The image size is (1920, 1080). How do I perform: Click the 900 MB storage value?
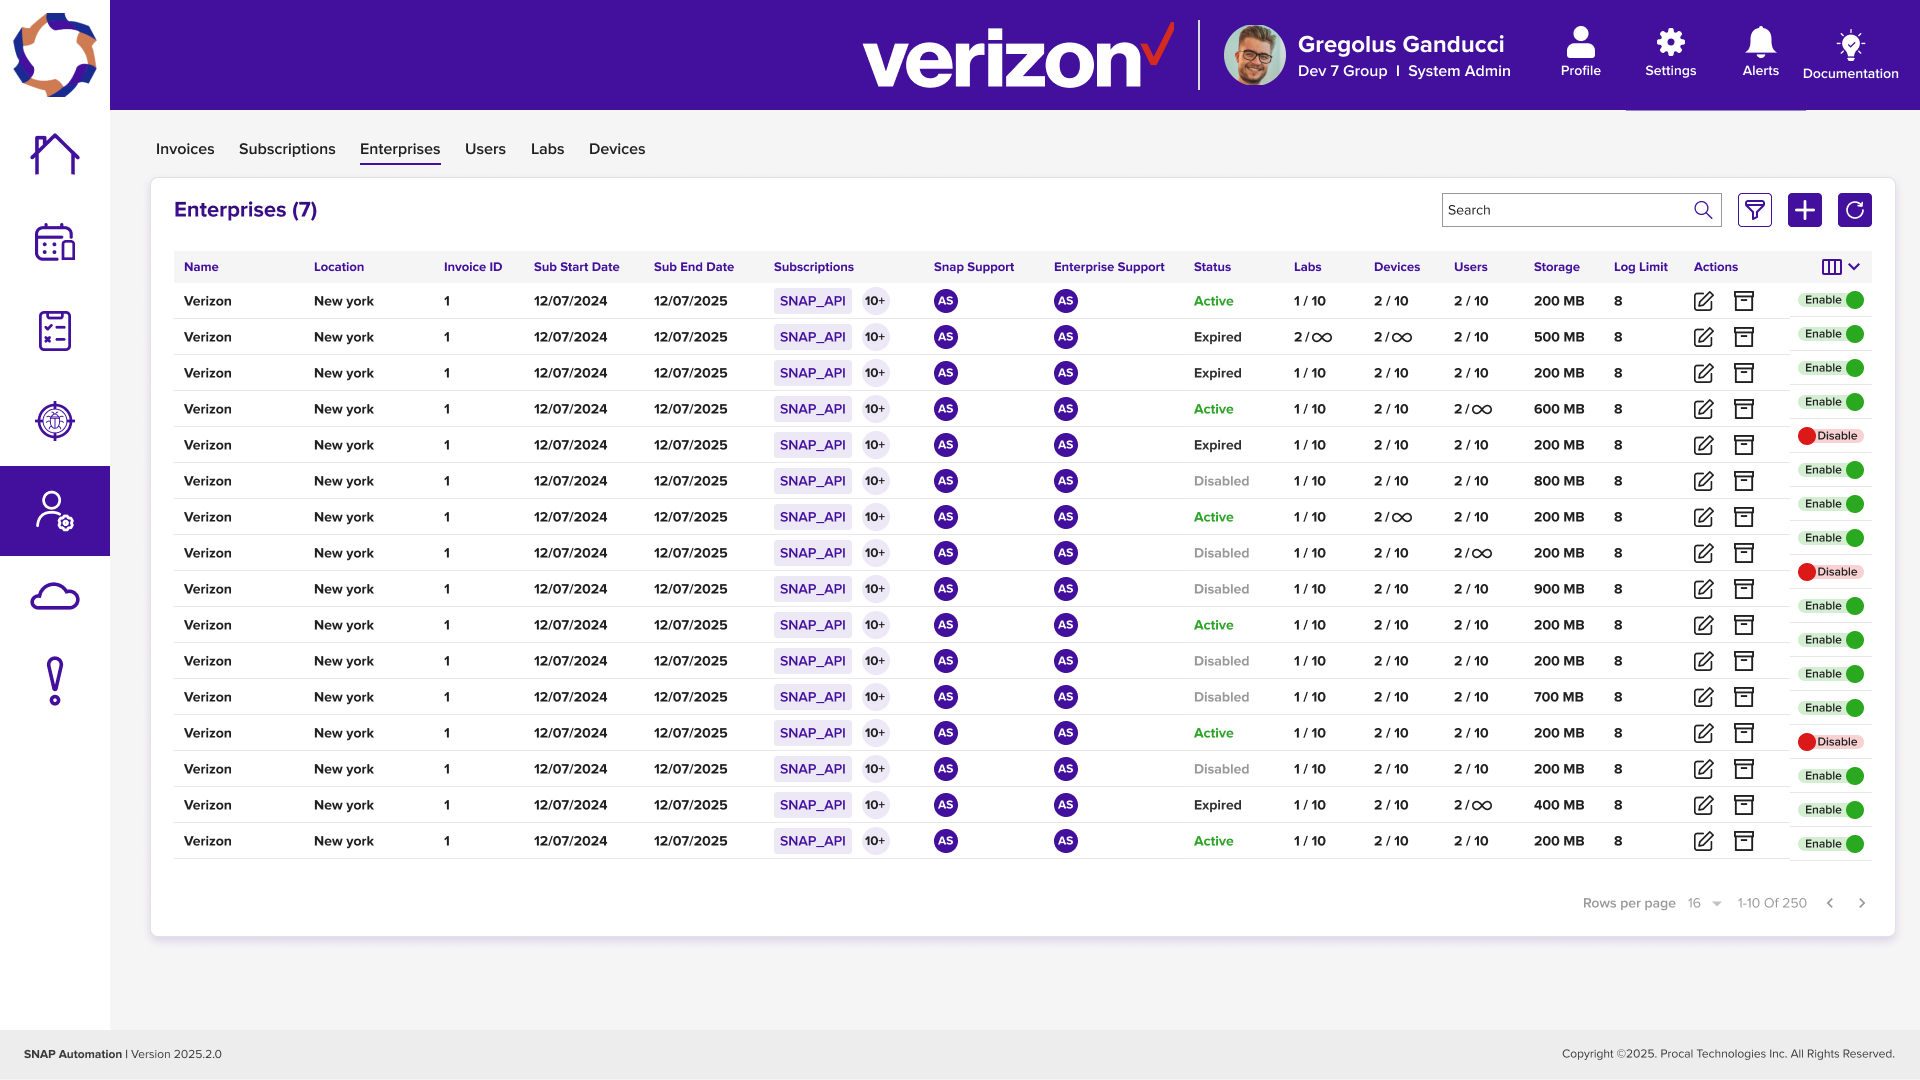[x=1558, y=589]
